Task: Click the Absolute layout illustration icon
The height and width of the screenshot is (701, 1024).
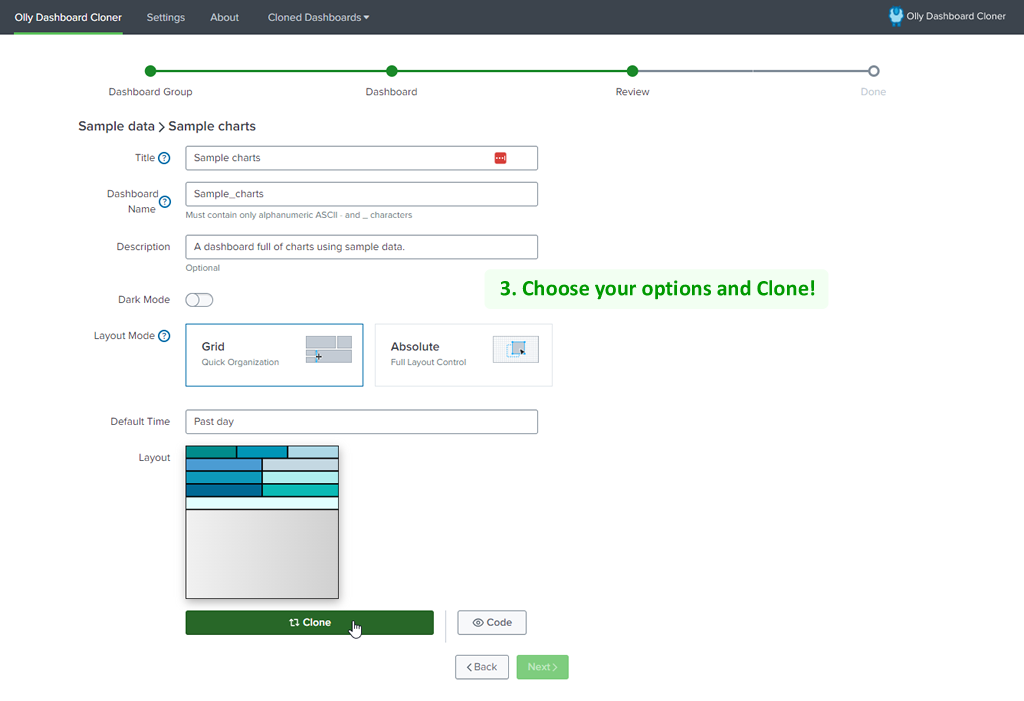Action: 516,350
